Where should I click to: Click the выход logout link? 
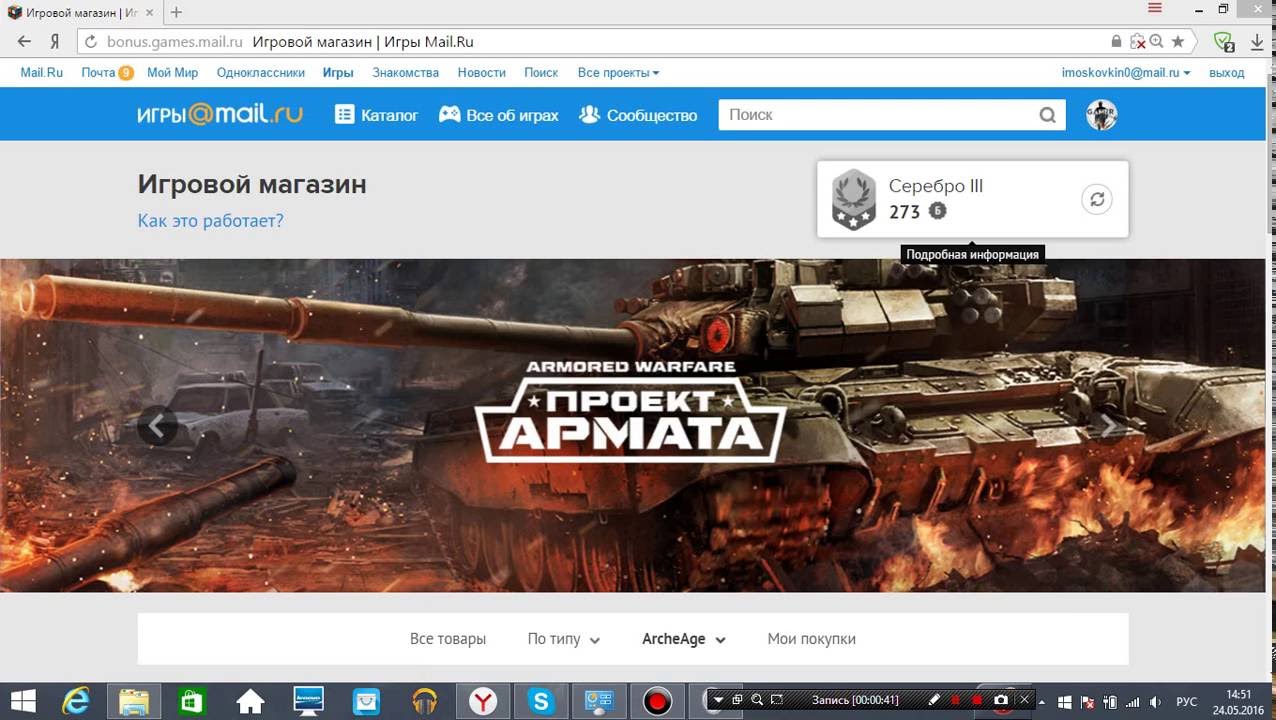1226,73
